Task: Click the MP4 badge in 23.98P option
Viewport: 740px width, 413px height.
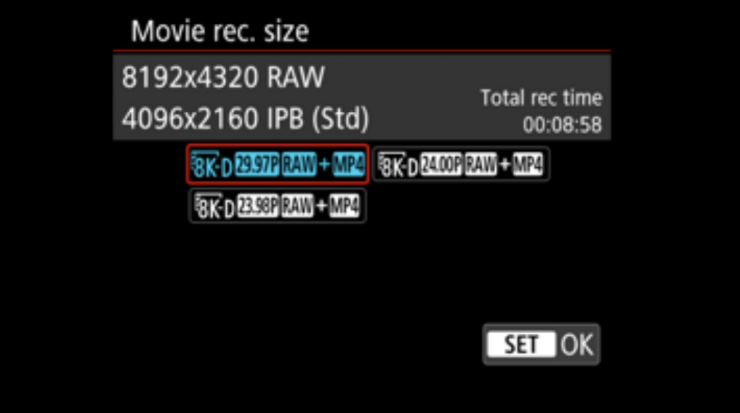Action: pyautogui.click(x=345, y=206)
